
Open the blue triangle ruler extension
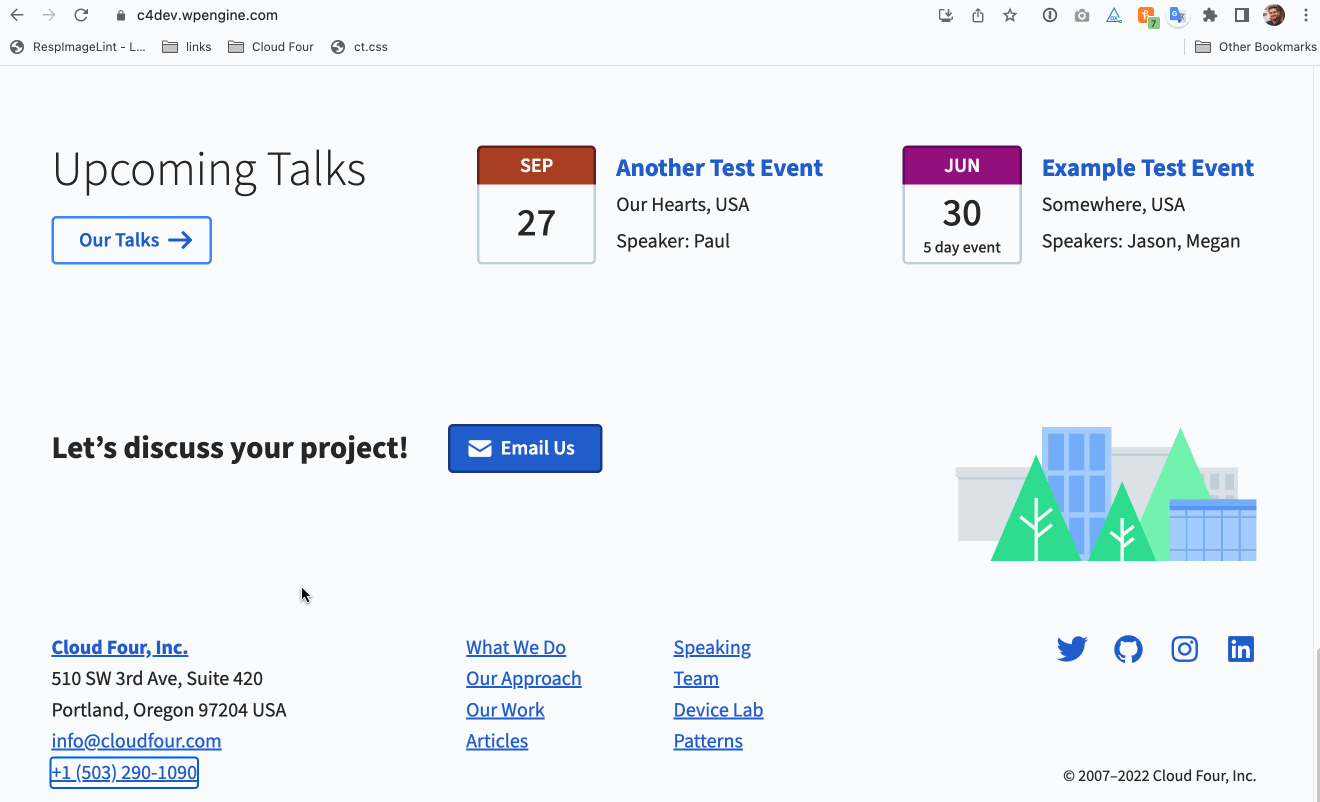tap(1114, 15)
